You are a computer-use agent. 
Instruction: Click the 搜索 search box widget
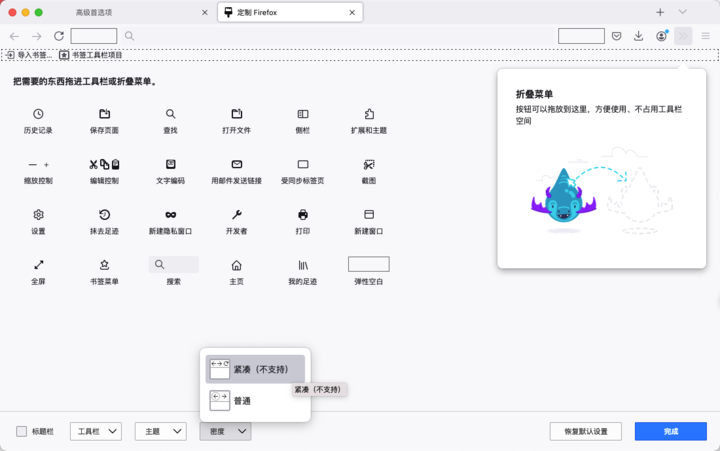pos(173,265)
